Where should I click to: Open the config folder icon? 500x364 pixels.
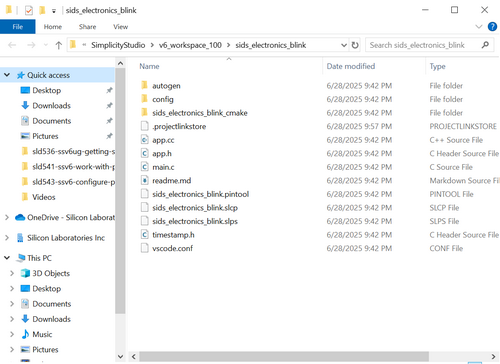[x=144, y=99]
